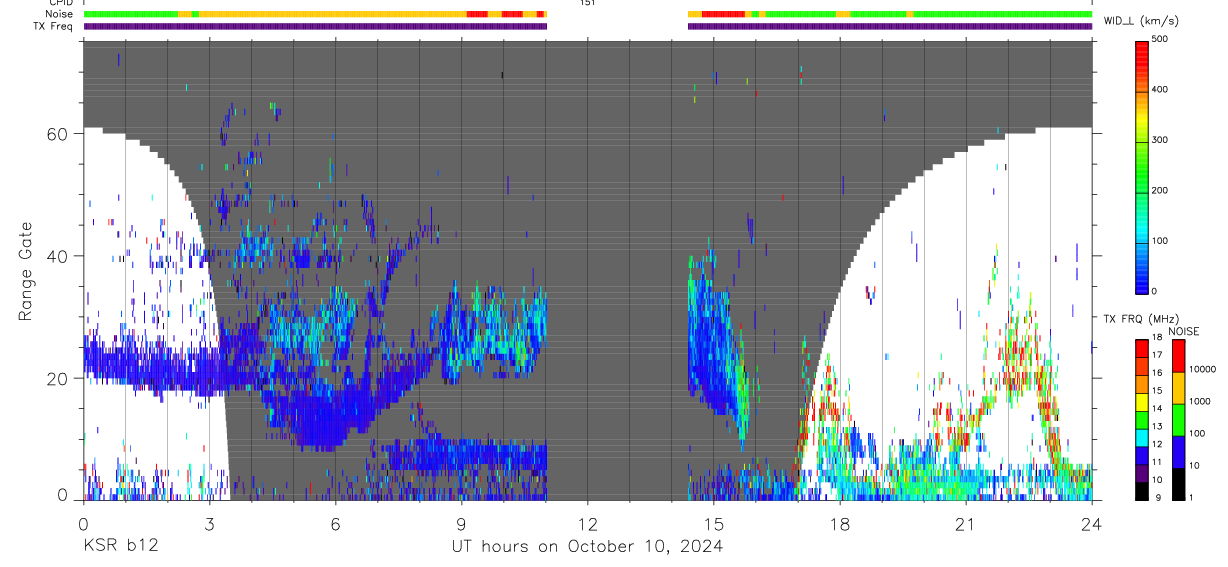
Task: Click the '18' hour label on time axis
Action: [840, 524]
